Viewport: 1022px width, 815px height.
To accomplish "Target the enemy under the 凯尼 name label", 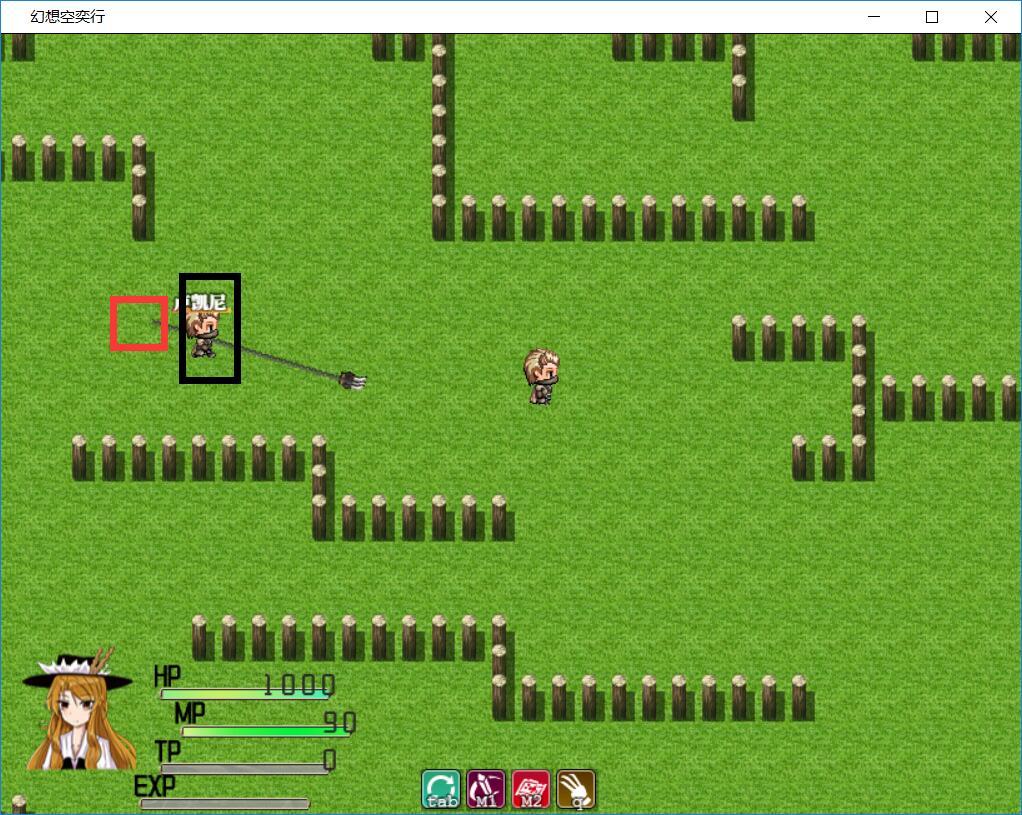I will (205, 334).
